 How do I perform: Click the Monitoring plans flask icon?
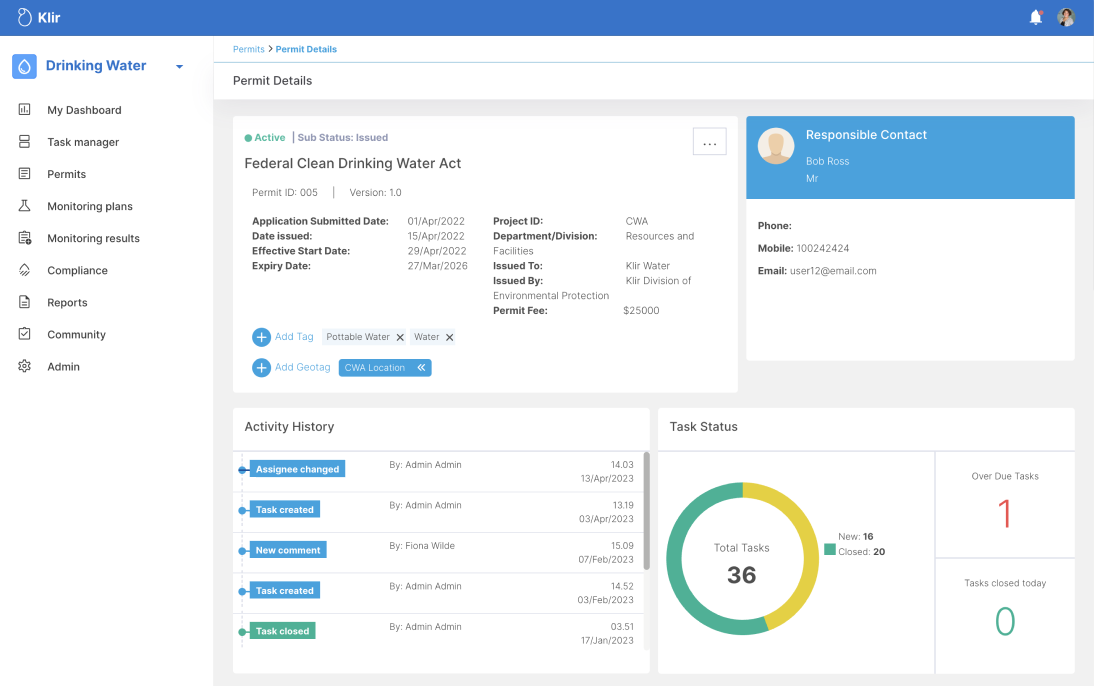[x=25, y=206]
